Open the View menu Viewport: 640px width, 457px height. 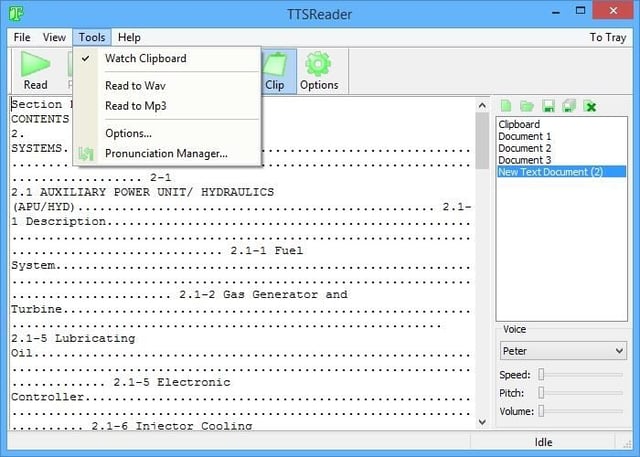pyautogui.click(x=54, y=38)
